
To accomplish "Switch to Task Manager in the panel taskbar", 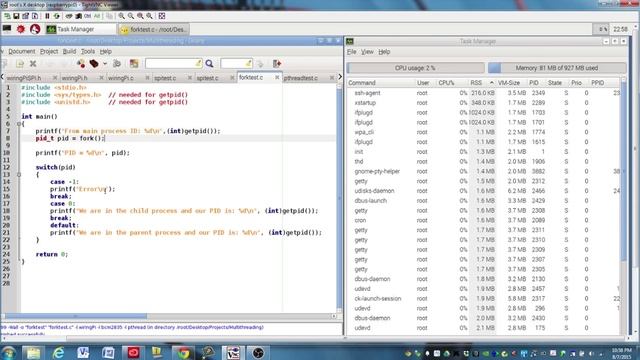I will click(80, 29).
